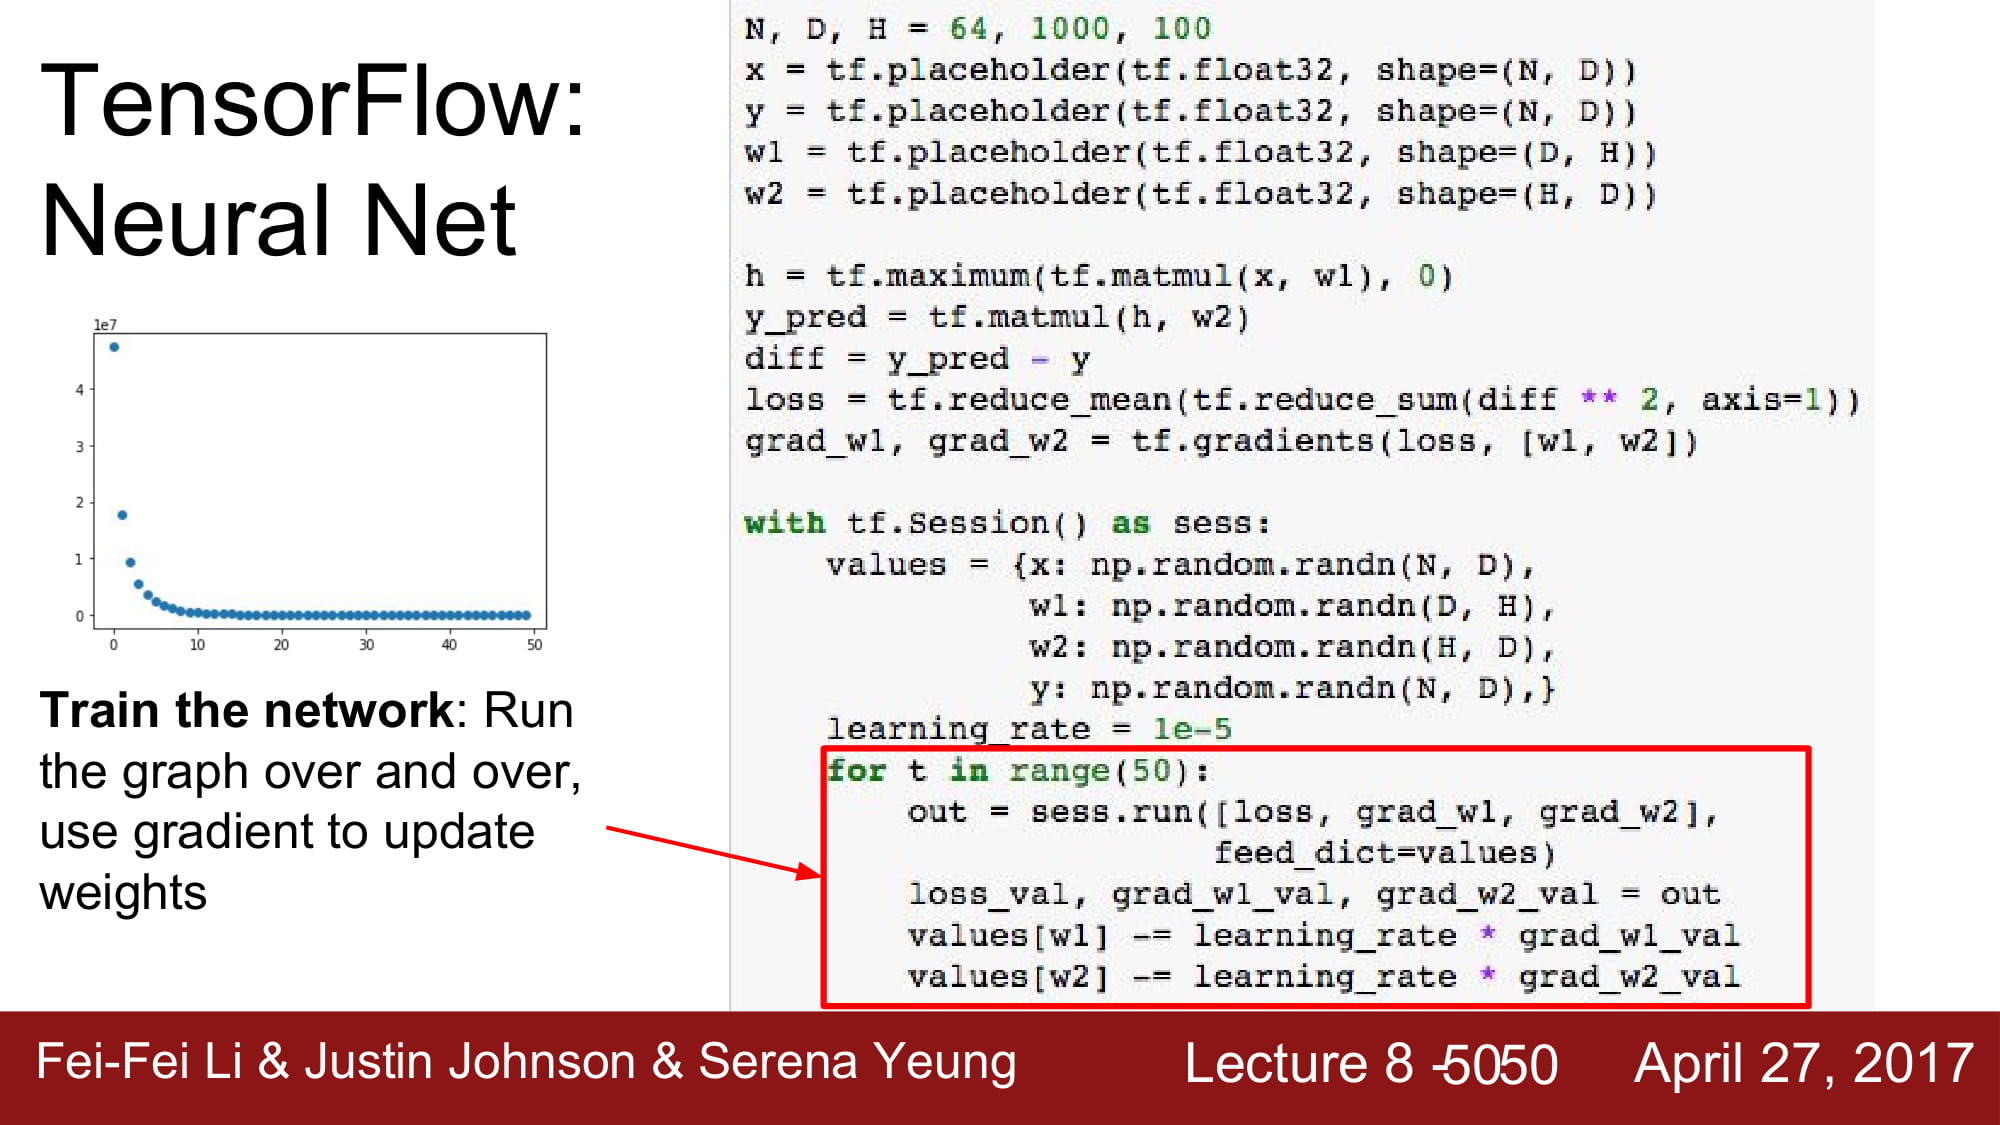Click the footer date 'April 27, 2017'

tap(1804, 1063)
